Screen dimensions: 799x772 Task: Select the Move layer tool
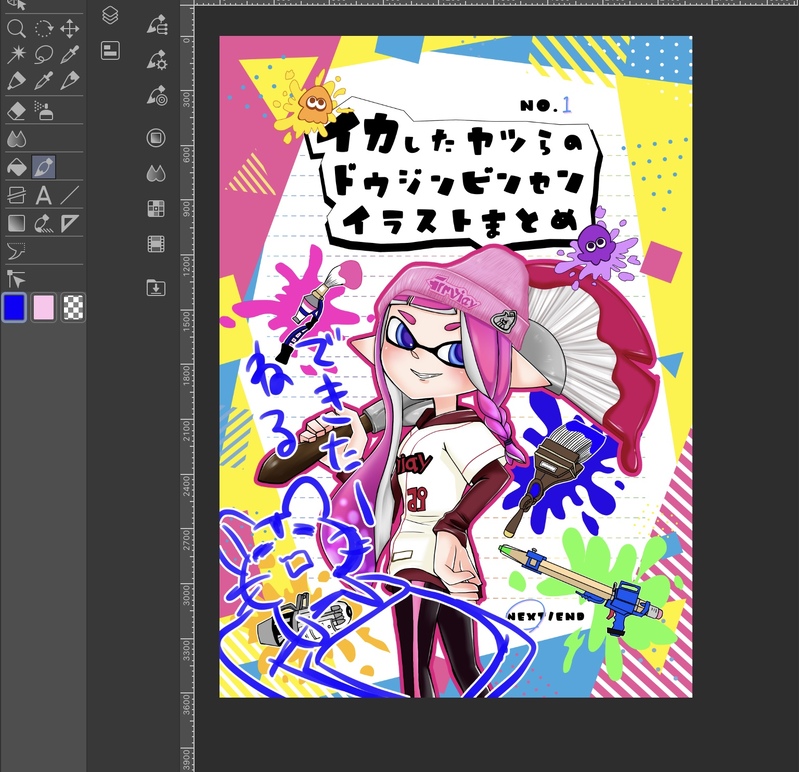[69, 29]
